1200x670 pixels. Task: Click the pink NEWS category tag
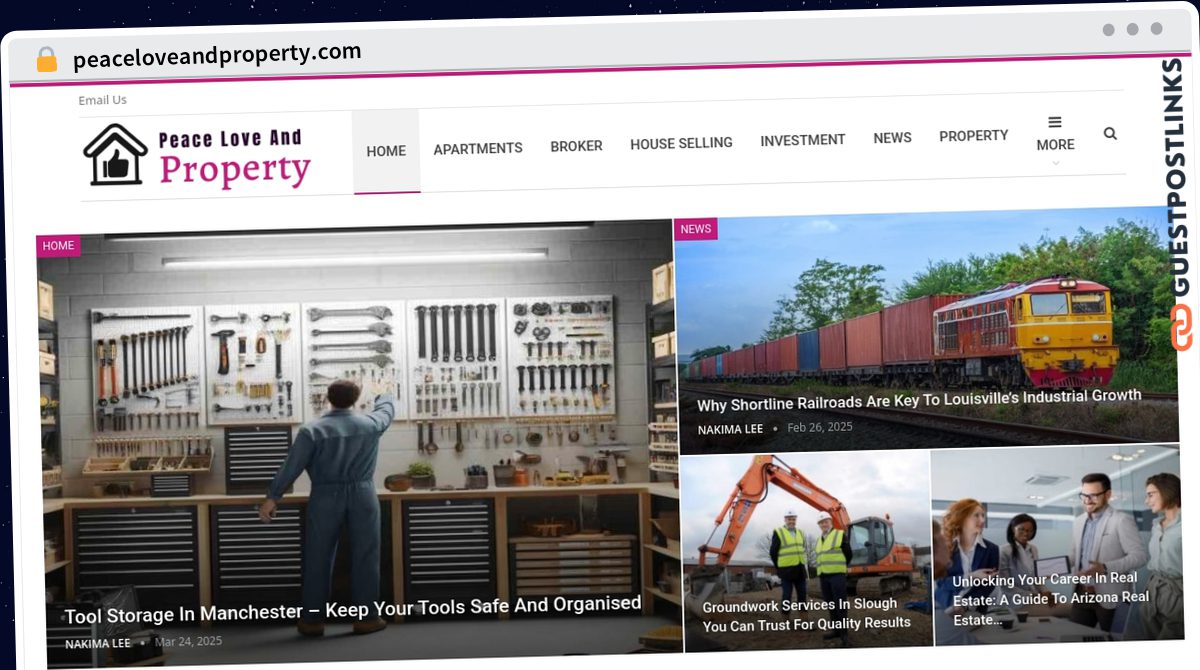click(696, 229)
